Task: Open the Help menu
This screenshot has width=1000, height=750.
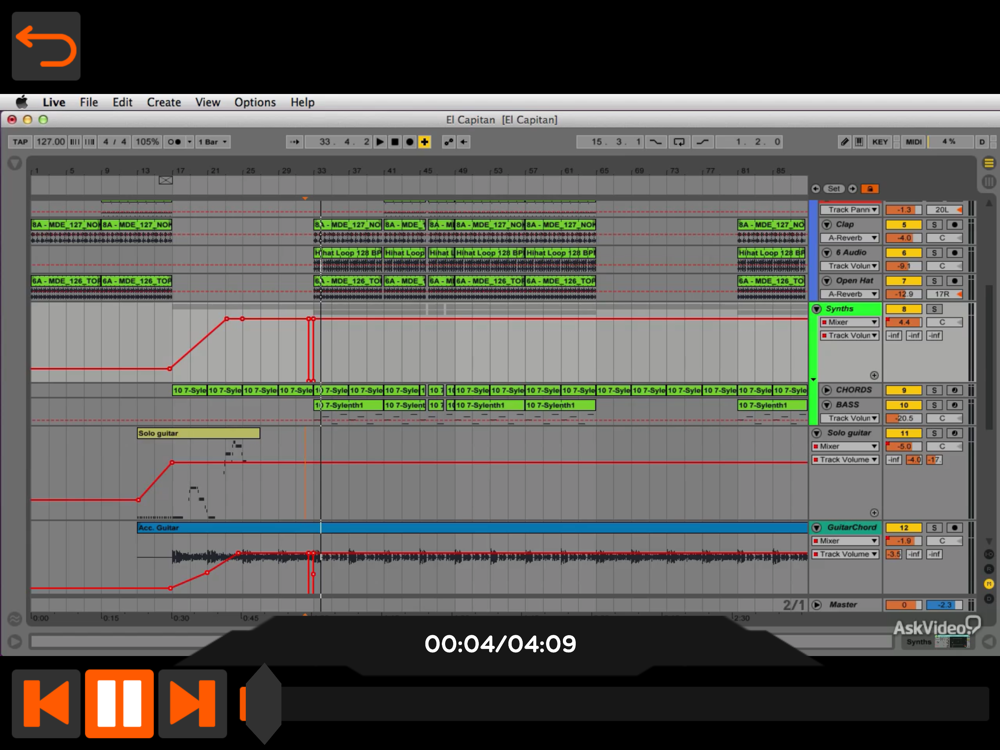Action: click(x=302, y=102)
